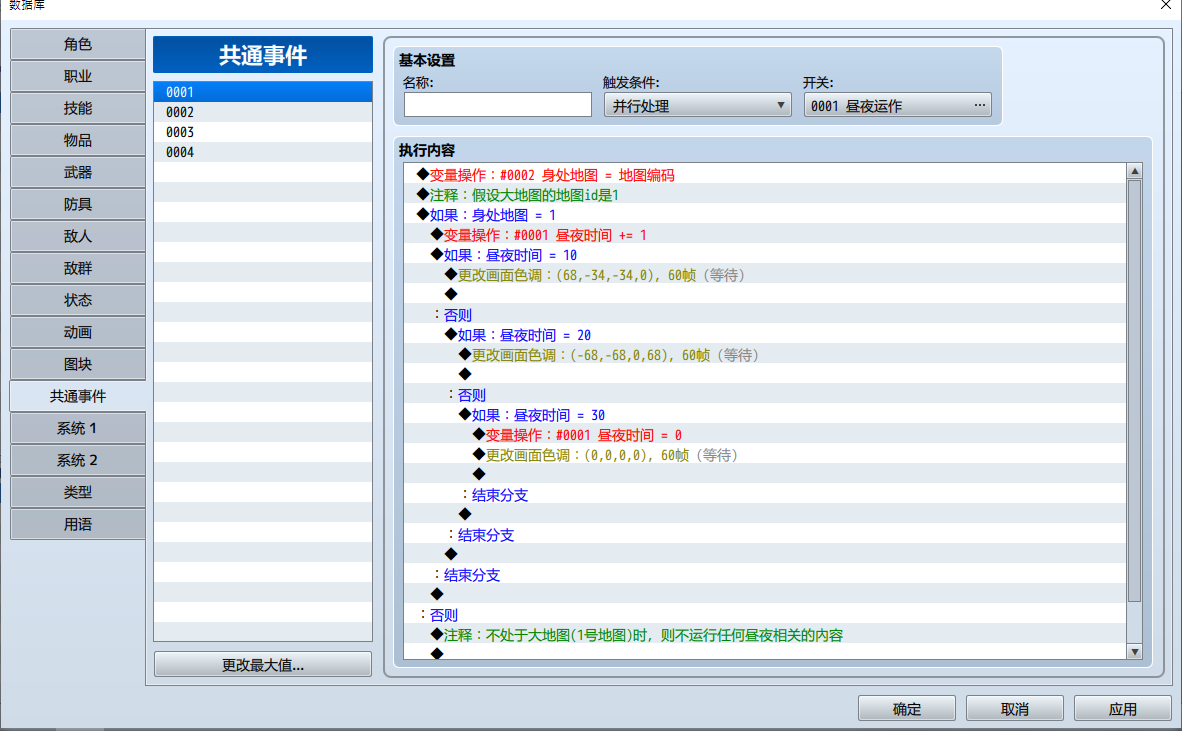1182x731 pixels.
Task: Select command 变量操作 #0001 昼夜时间 += 1
Action: 764,235
